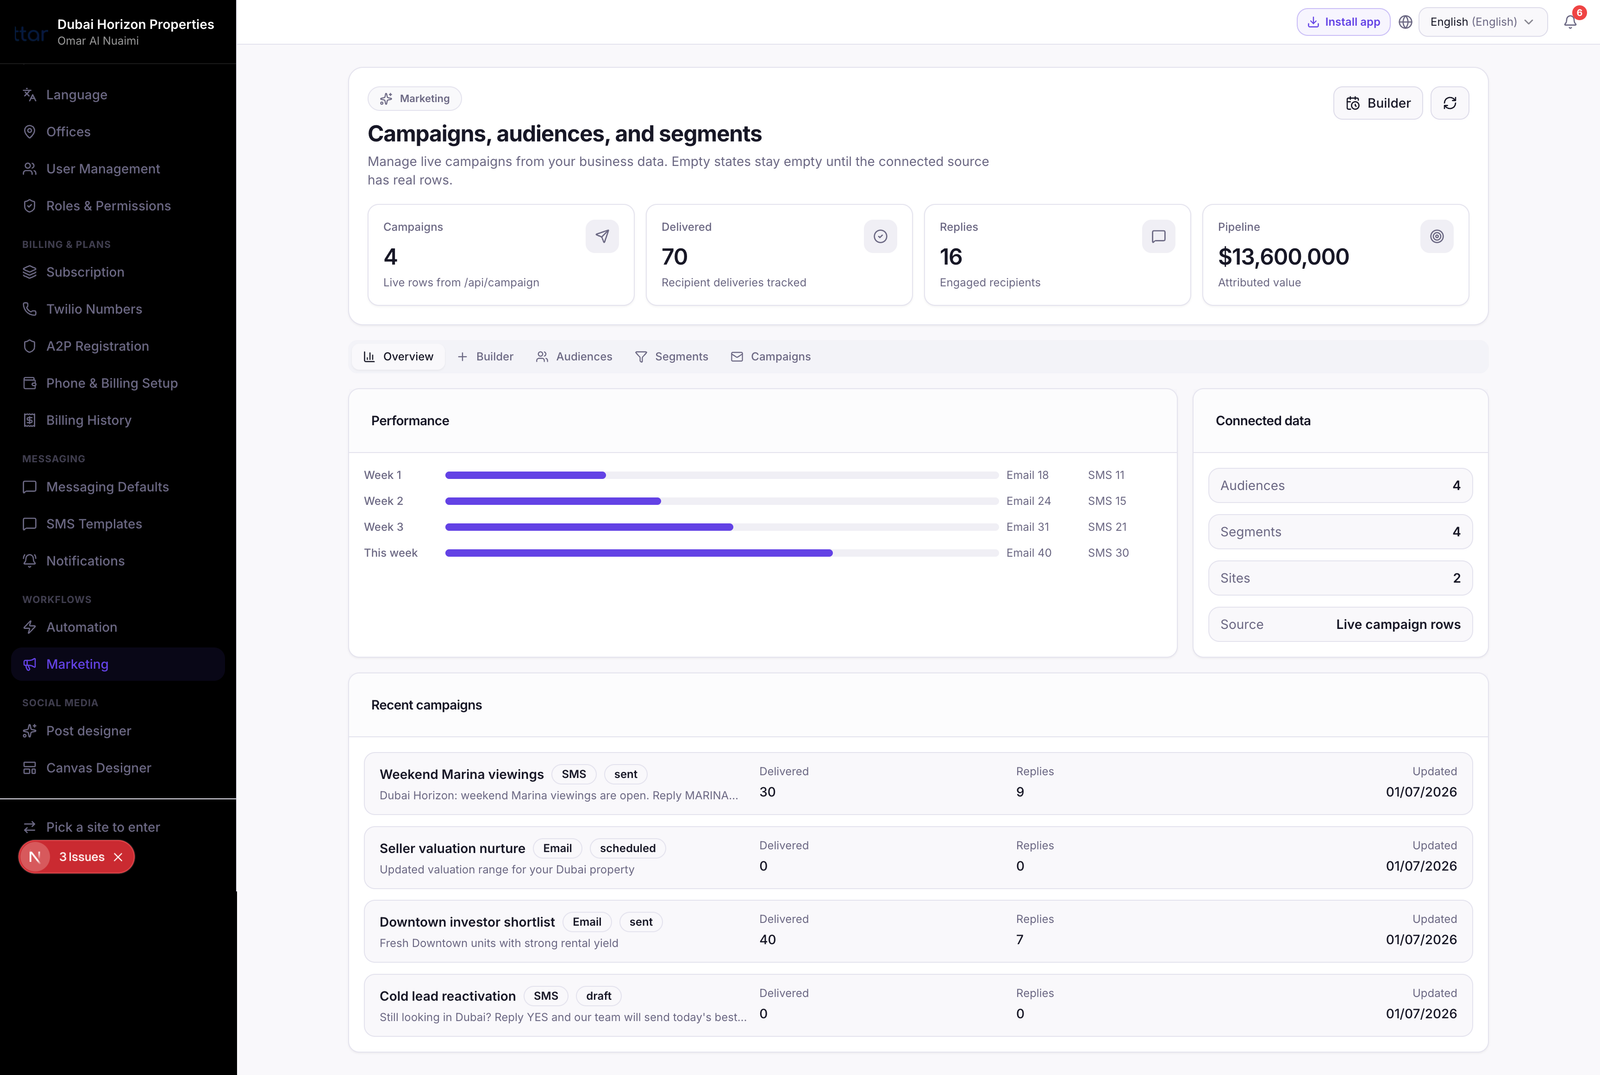
Task: Click the globe language icon in header
Action: point(1405,22)
